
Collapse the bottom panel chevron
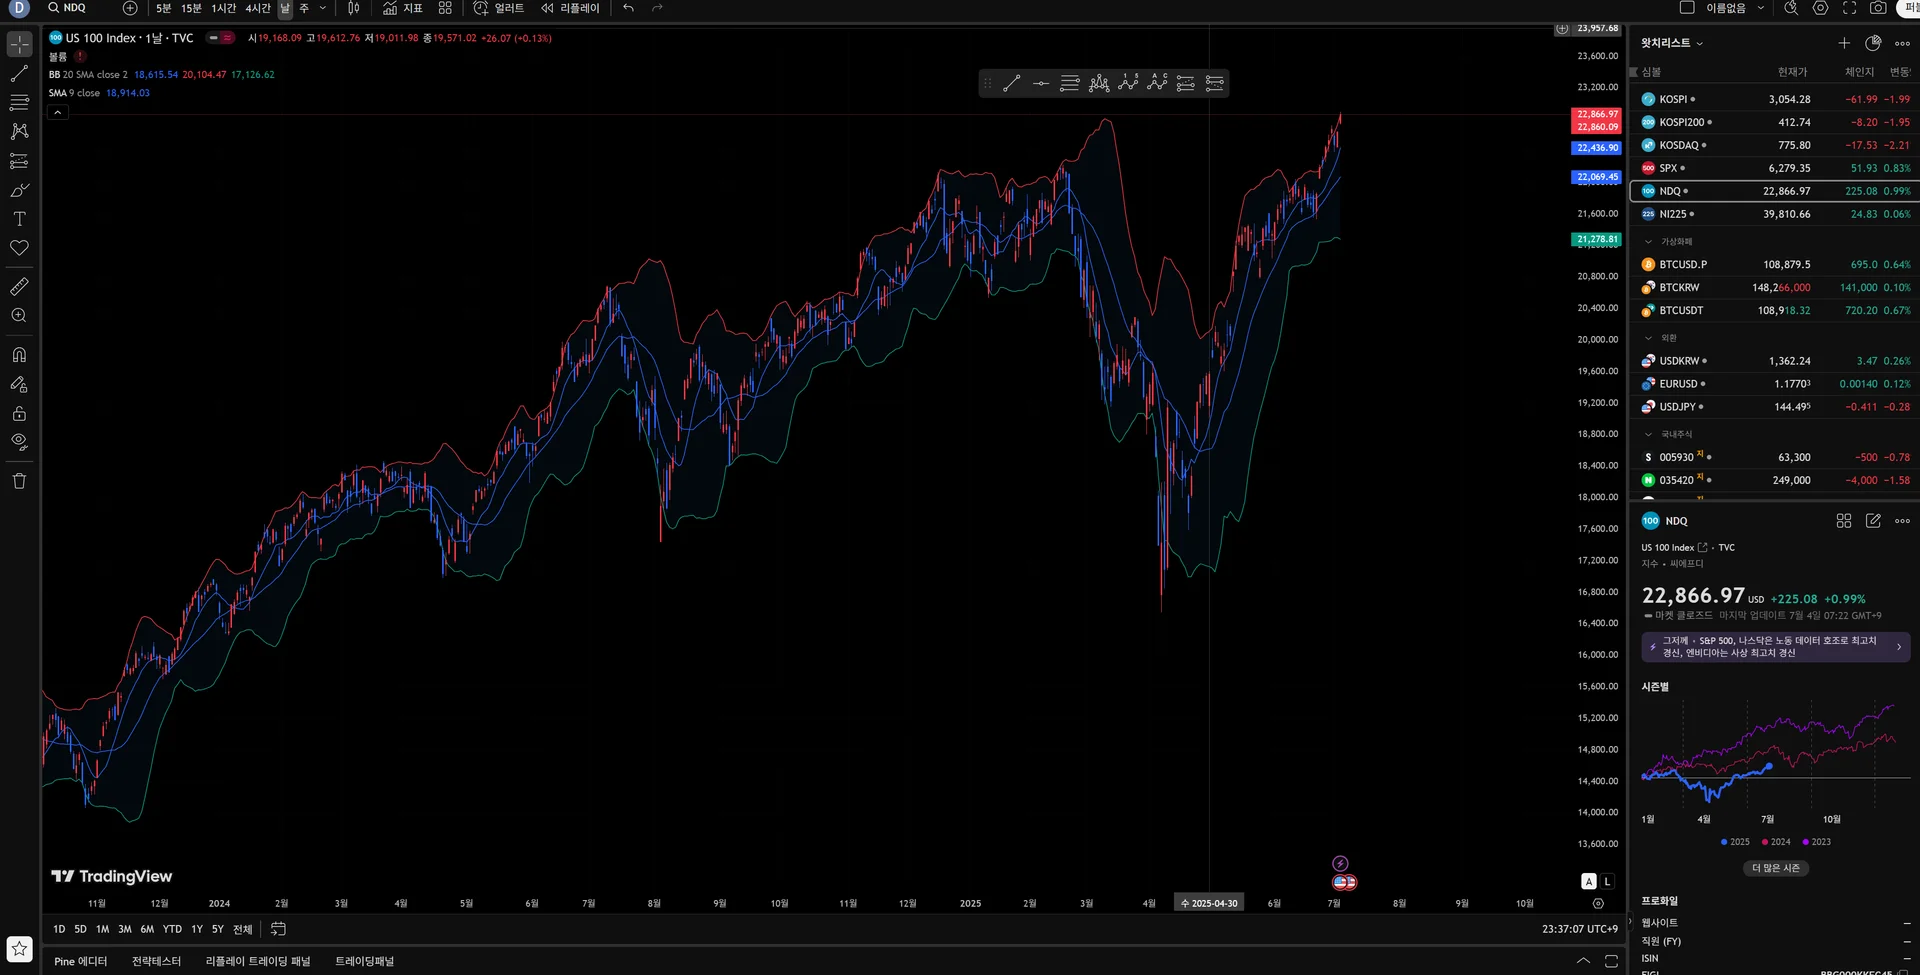pos(1583,961)
